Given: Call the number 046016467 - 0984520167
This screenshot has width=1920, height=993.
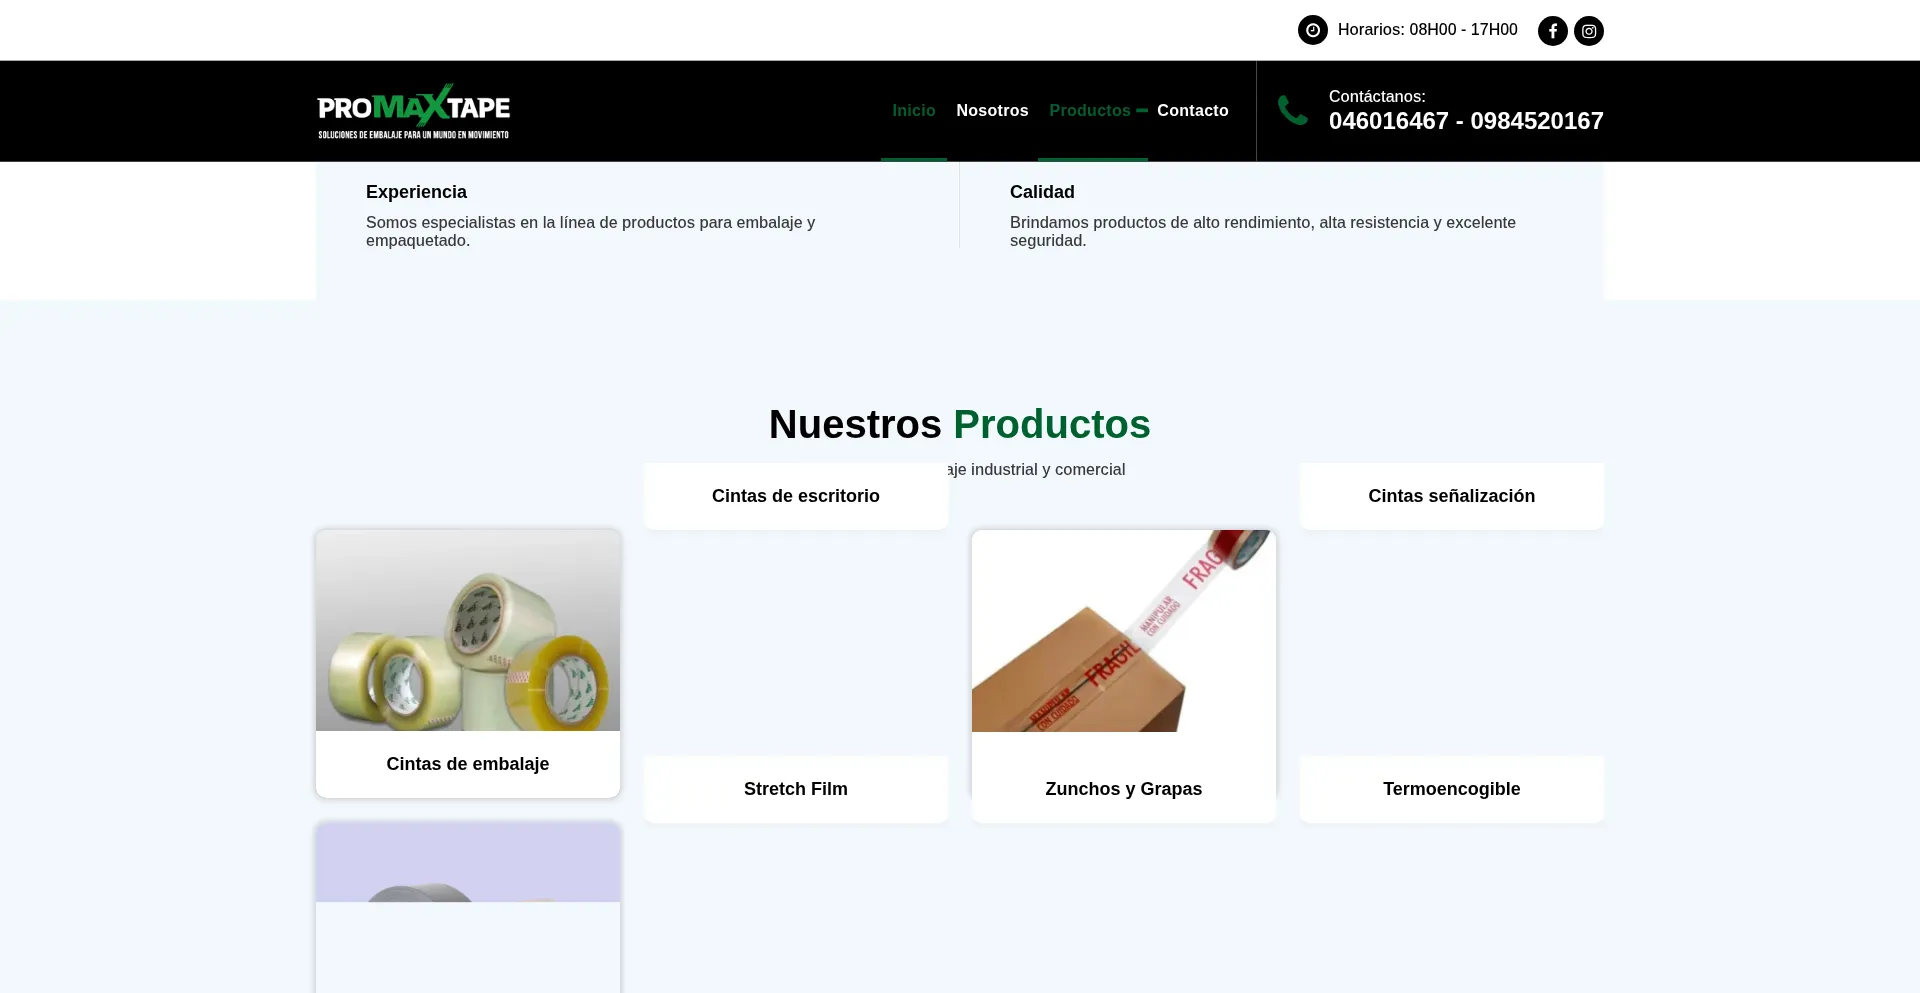Looking at the screenshot, I should (x=1465, y=121).
